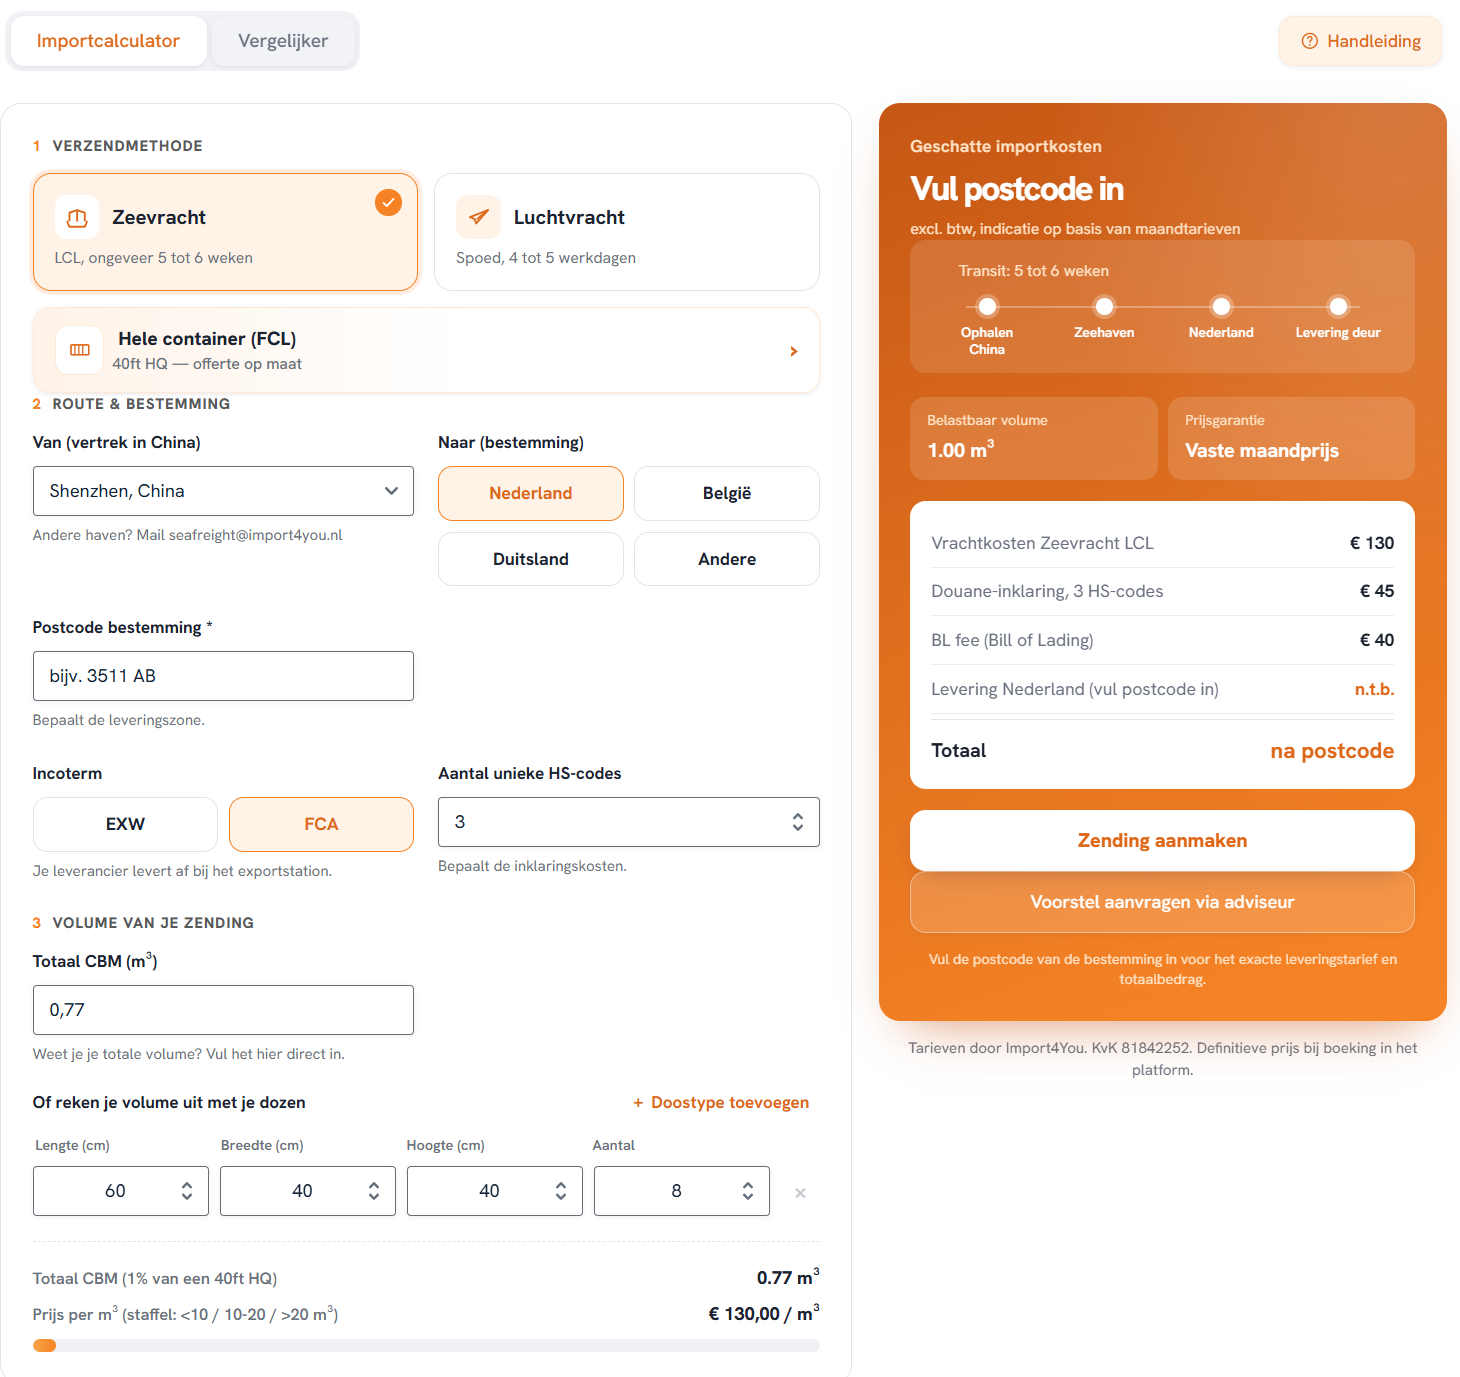The height and width of the screenshot is (1377, 1460).
Task: Choose Duitsland as destination
Action: pyautogui.click(x=531, y=559)
